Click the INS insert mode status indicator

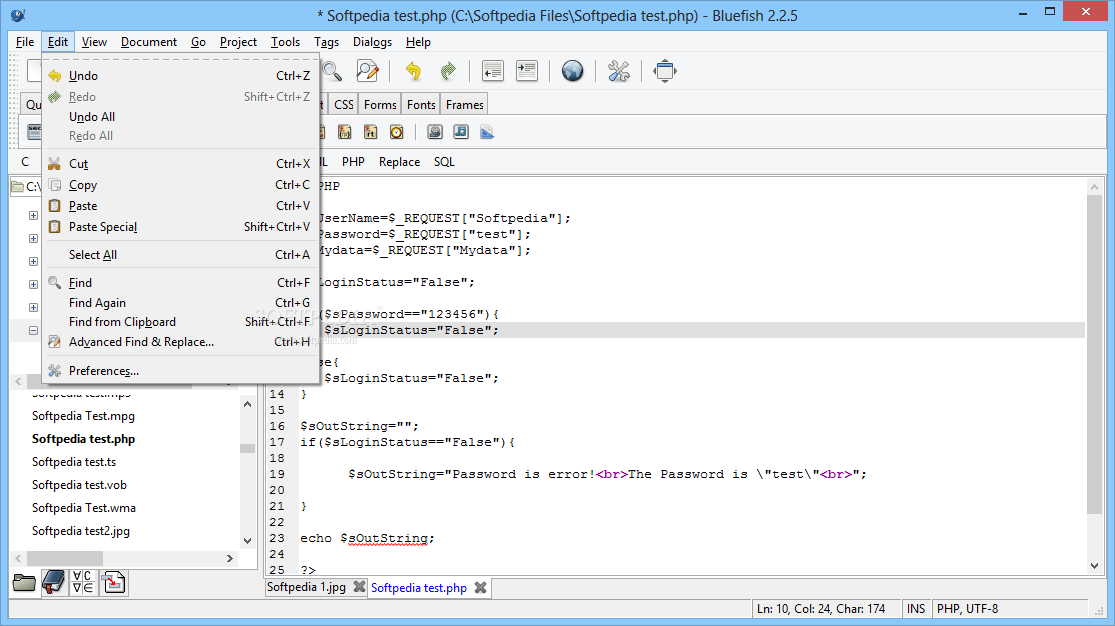(x=916, y=609)
